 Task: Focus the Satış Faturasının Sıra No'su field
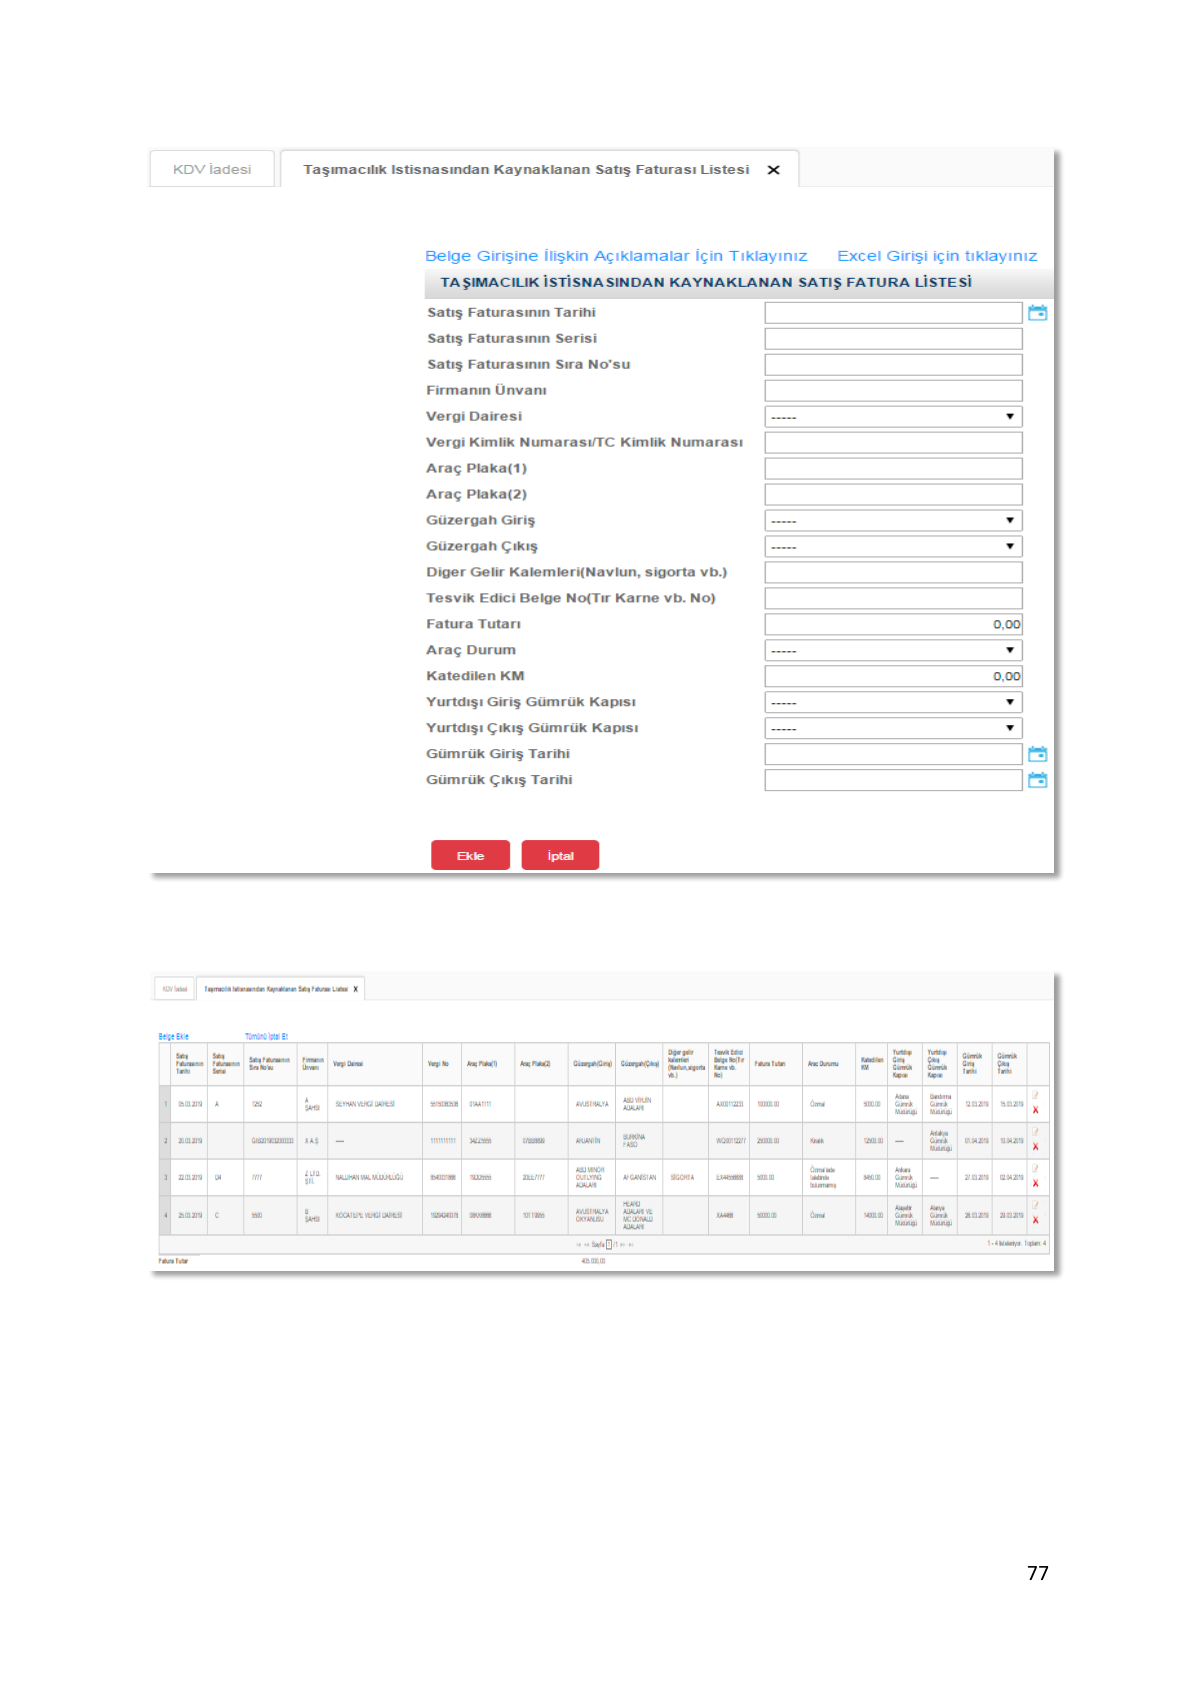[893, 365]
